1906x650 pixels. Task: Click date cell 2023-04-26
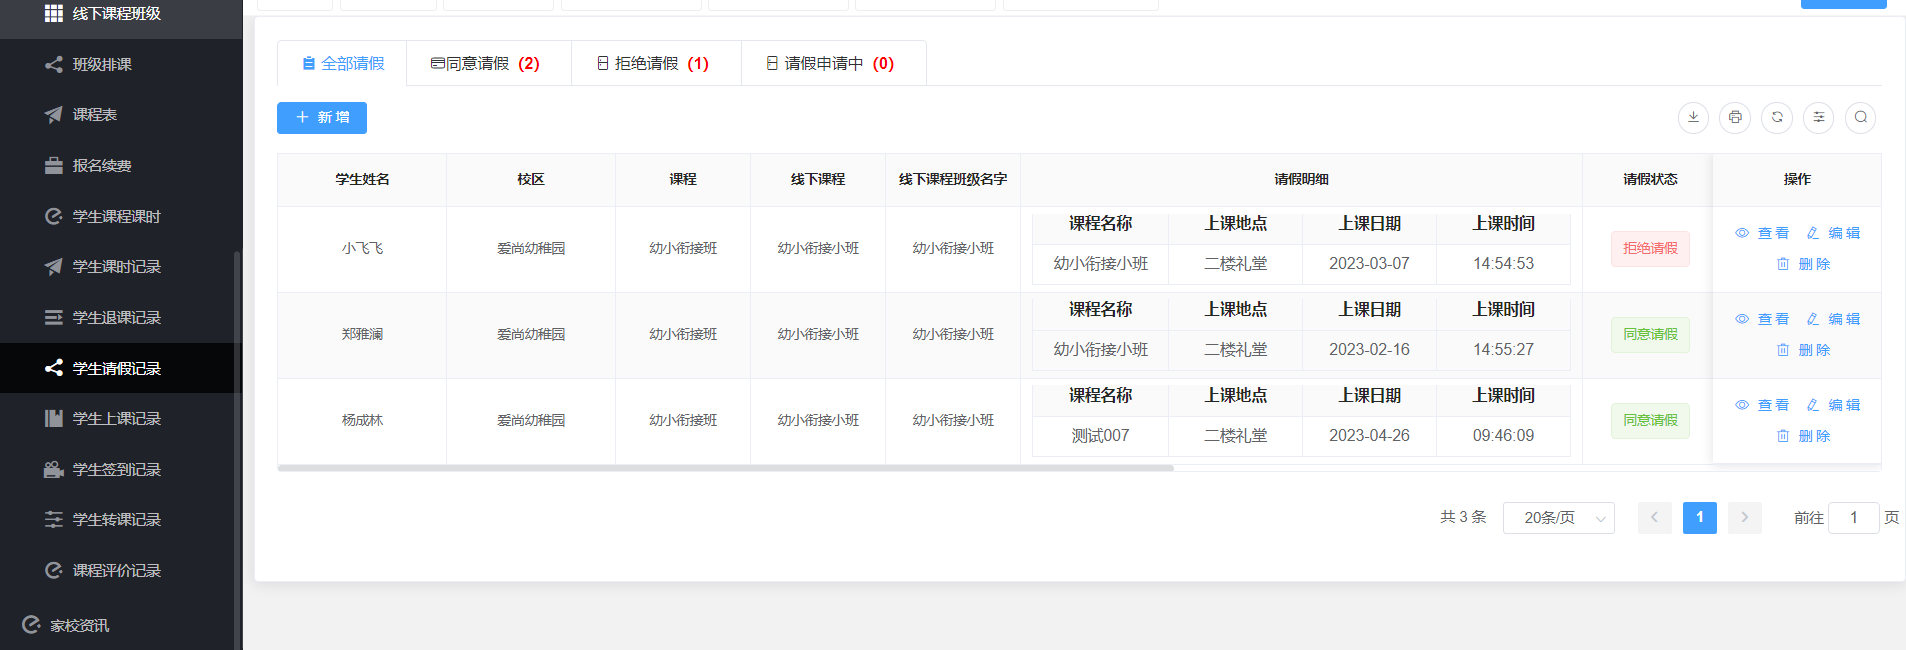pos(1369,436)
